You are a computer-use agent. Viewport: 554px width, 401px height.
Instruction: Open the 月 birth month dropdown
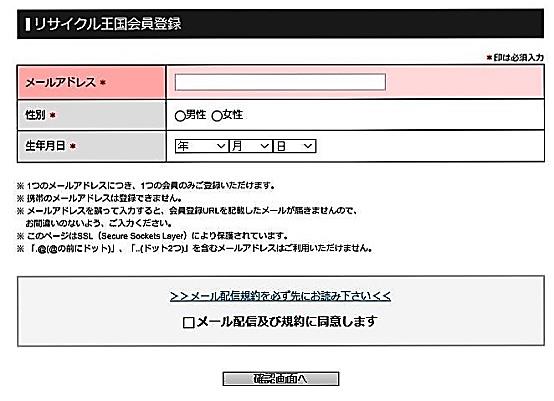pos(251,146)
